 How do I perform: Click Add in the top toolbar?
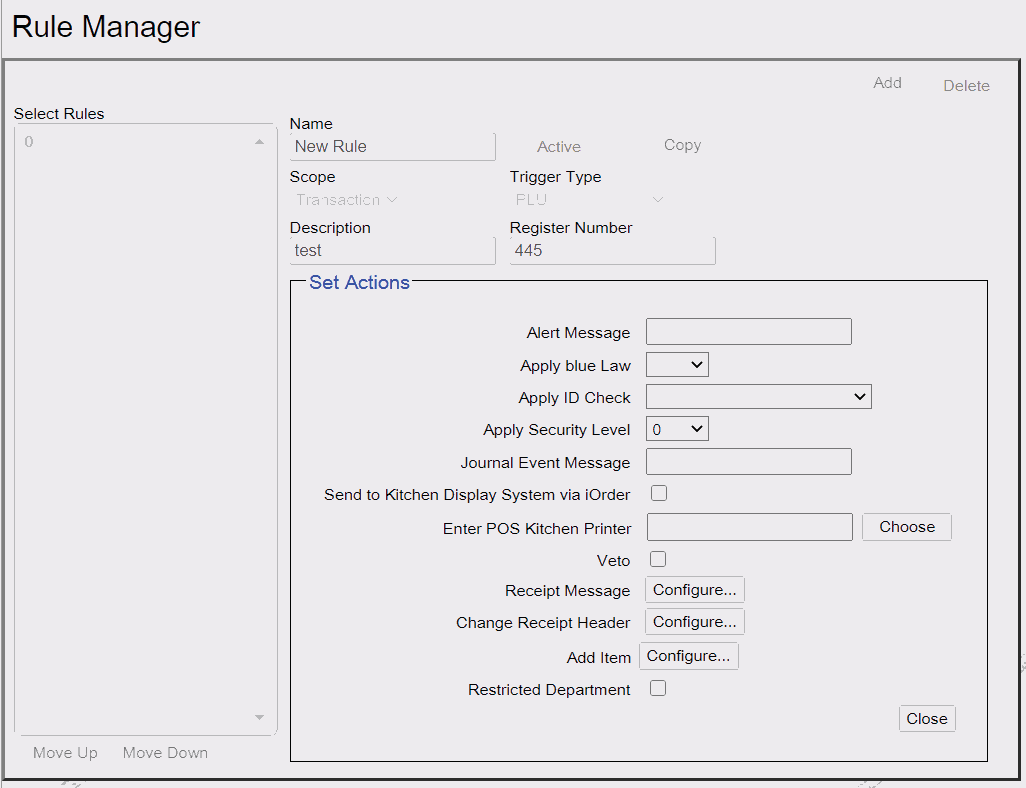coord(887,83)
